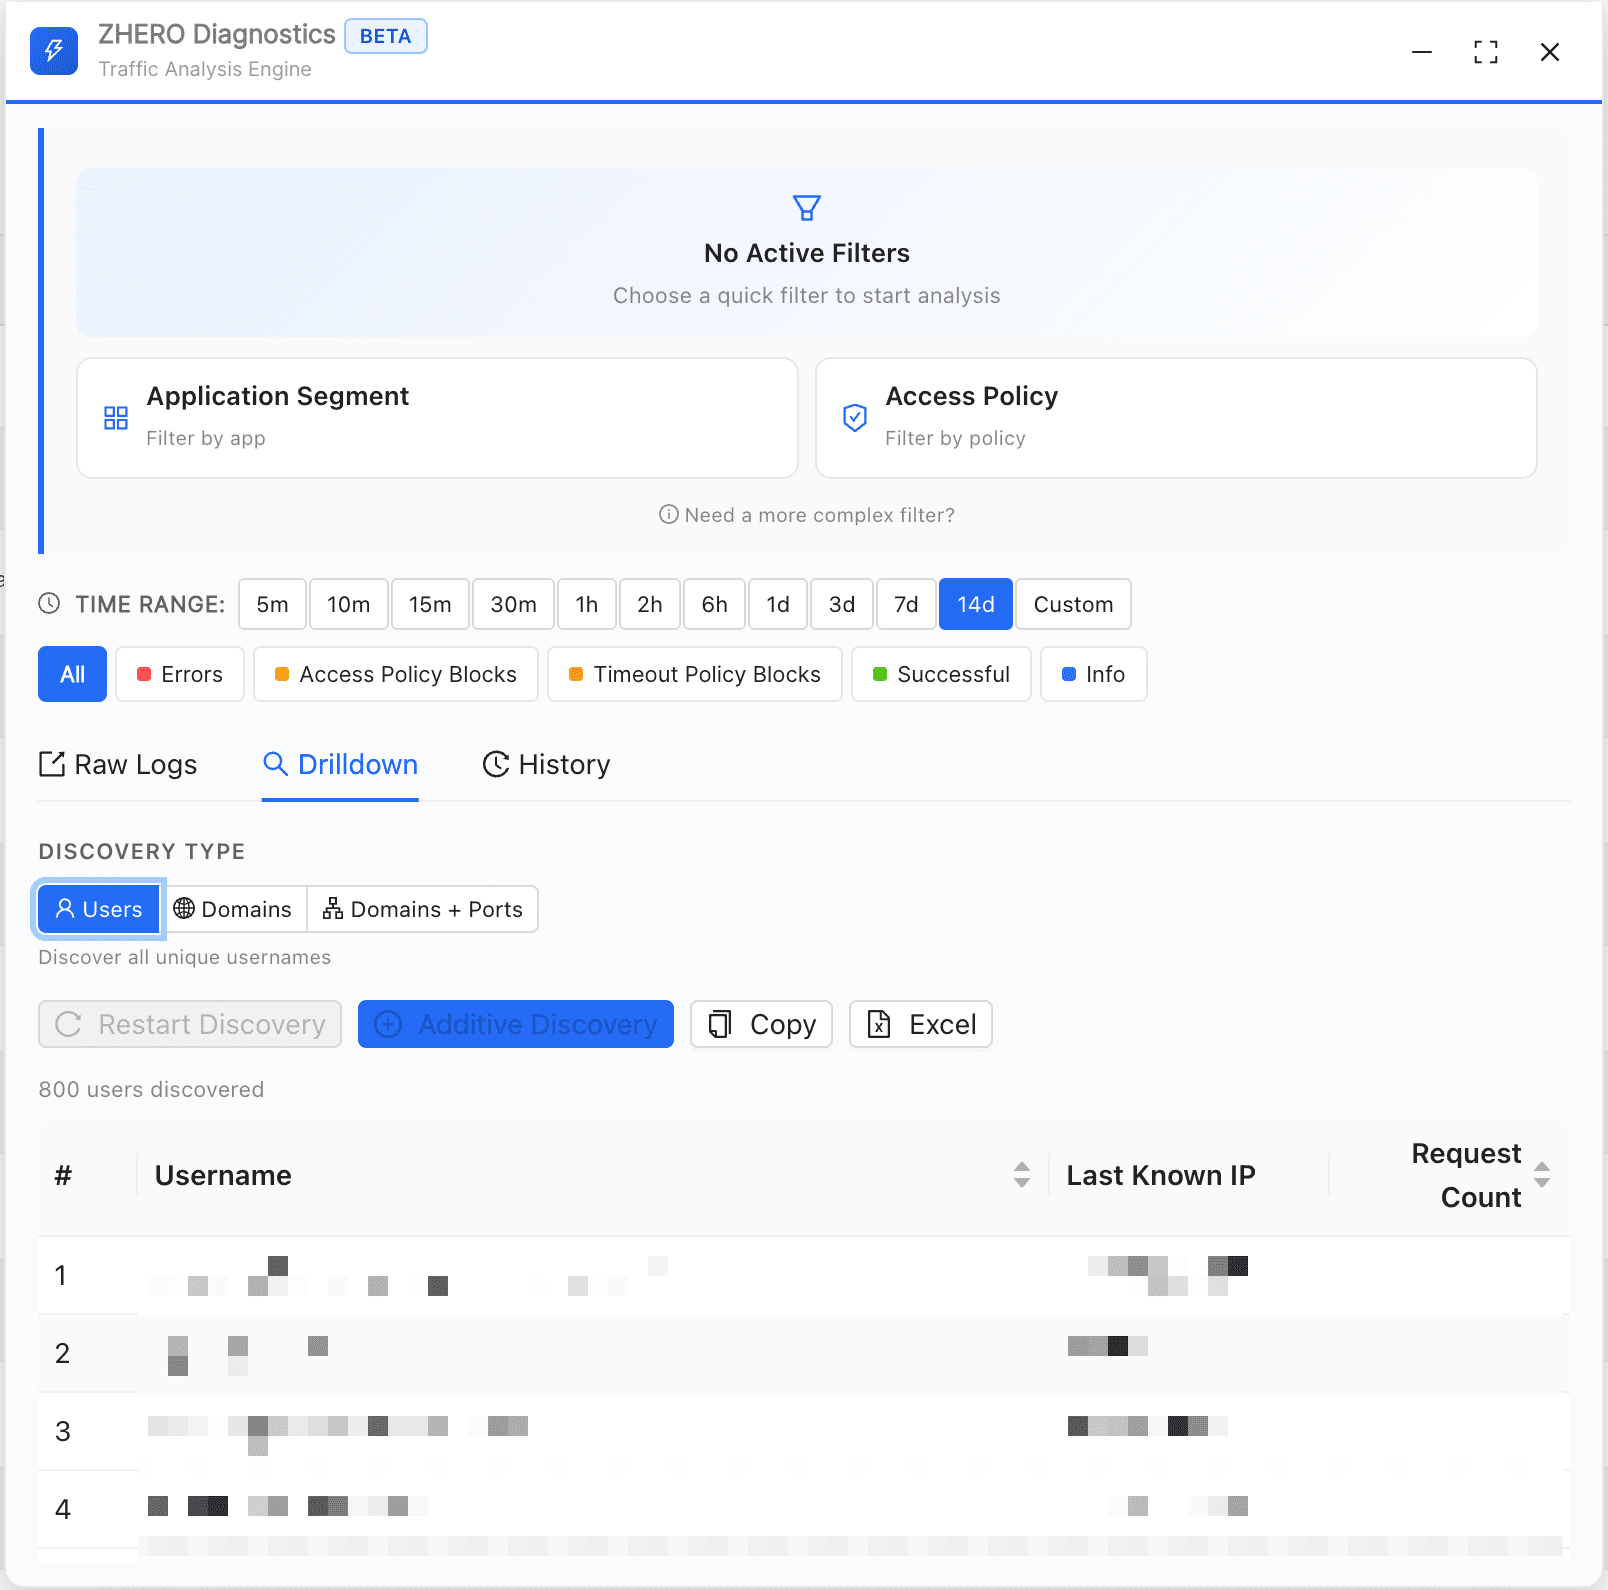1608x1590 pixels.
Task: Export discovered users to Excel
Action: [920, 1024]
